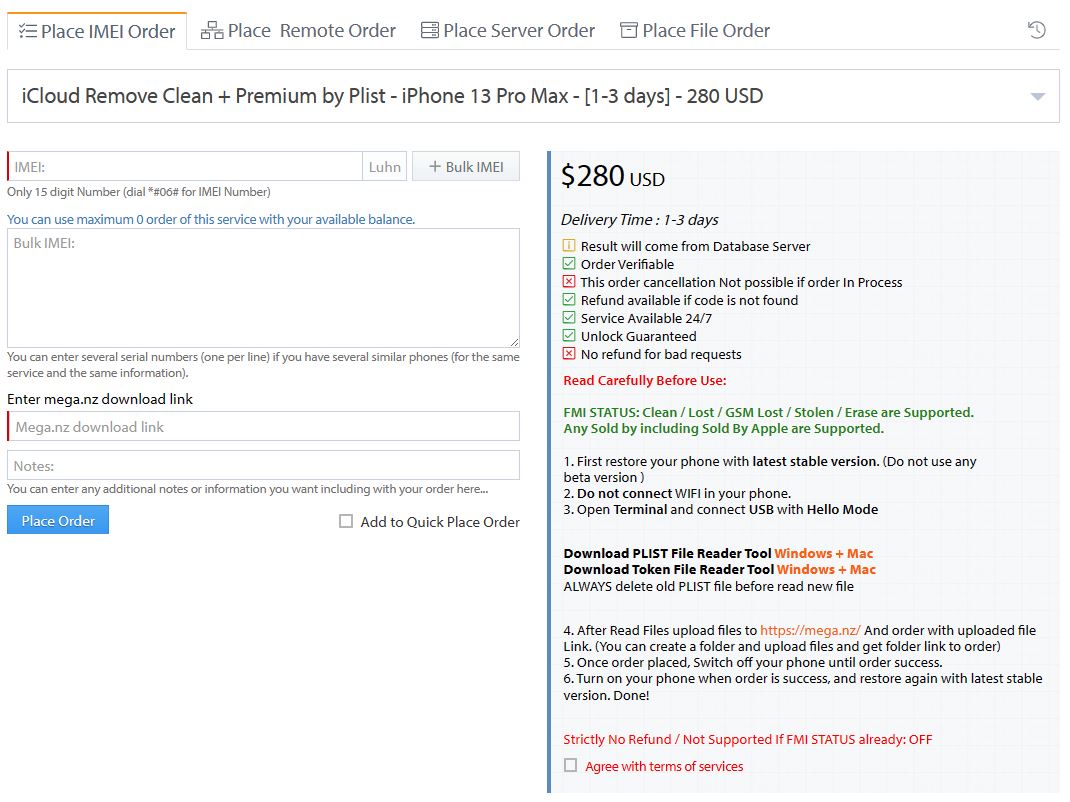This screenshot has height=802, width=1070.
Task: Click the Notes input field
Action: click(263, 466)
